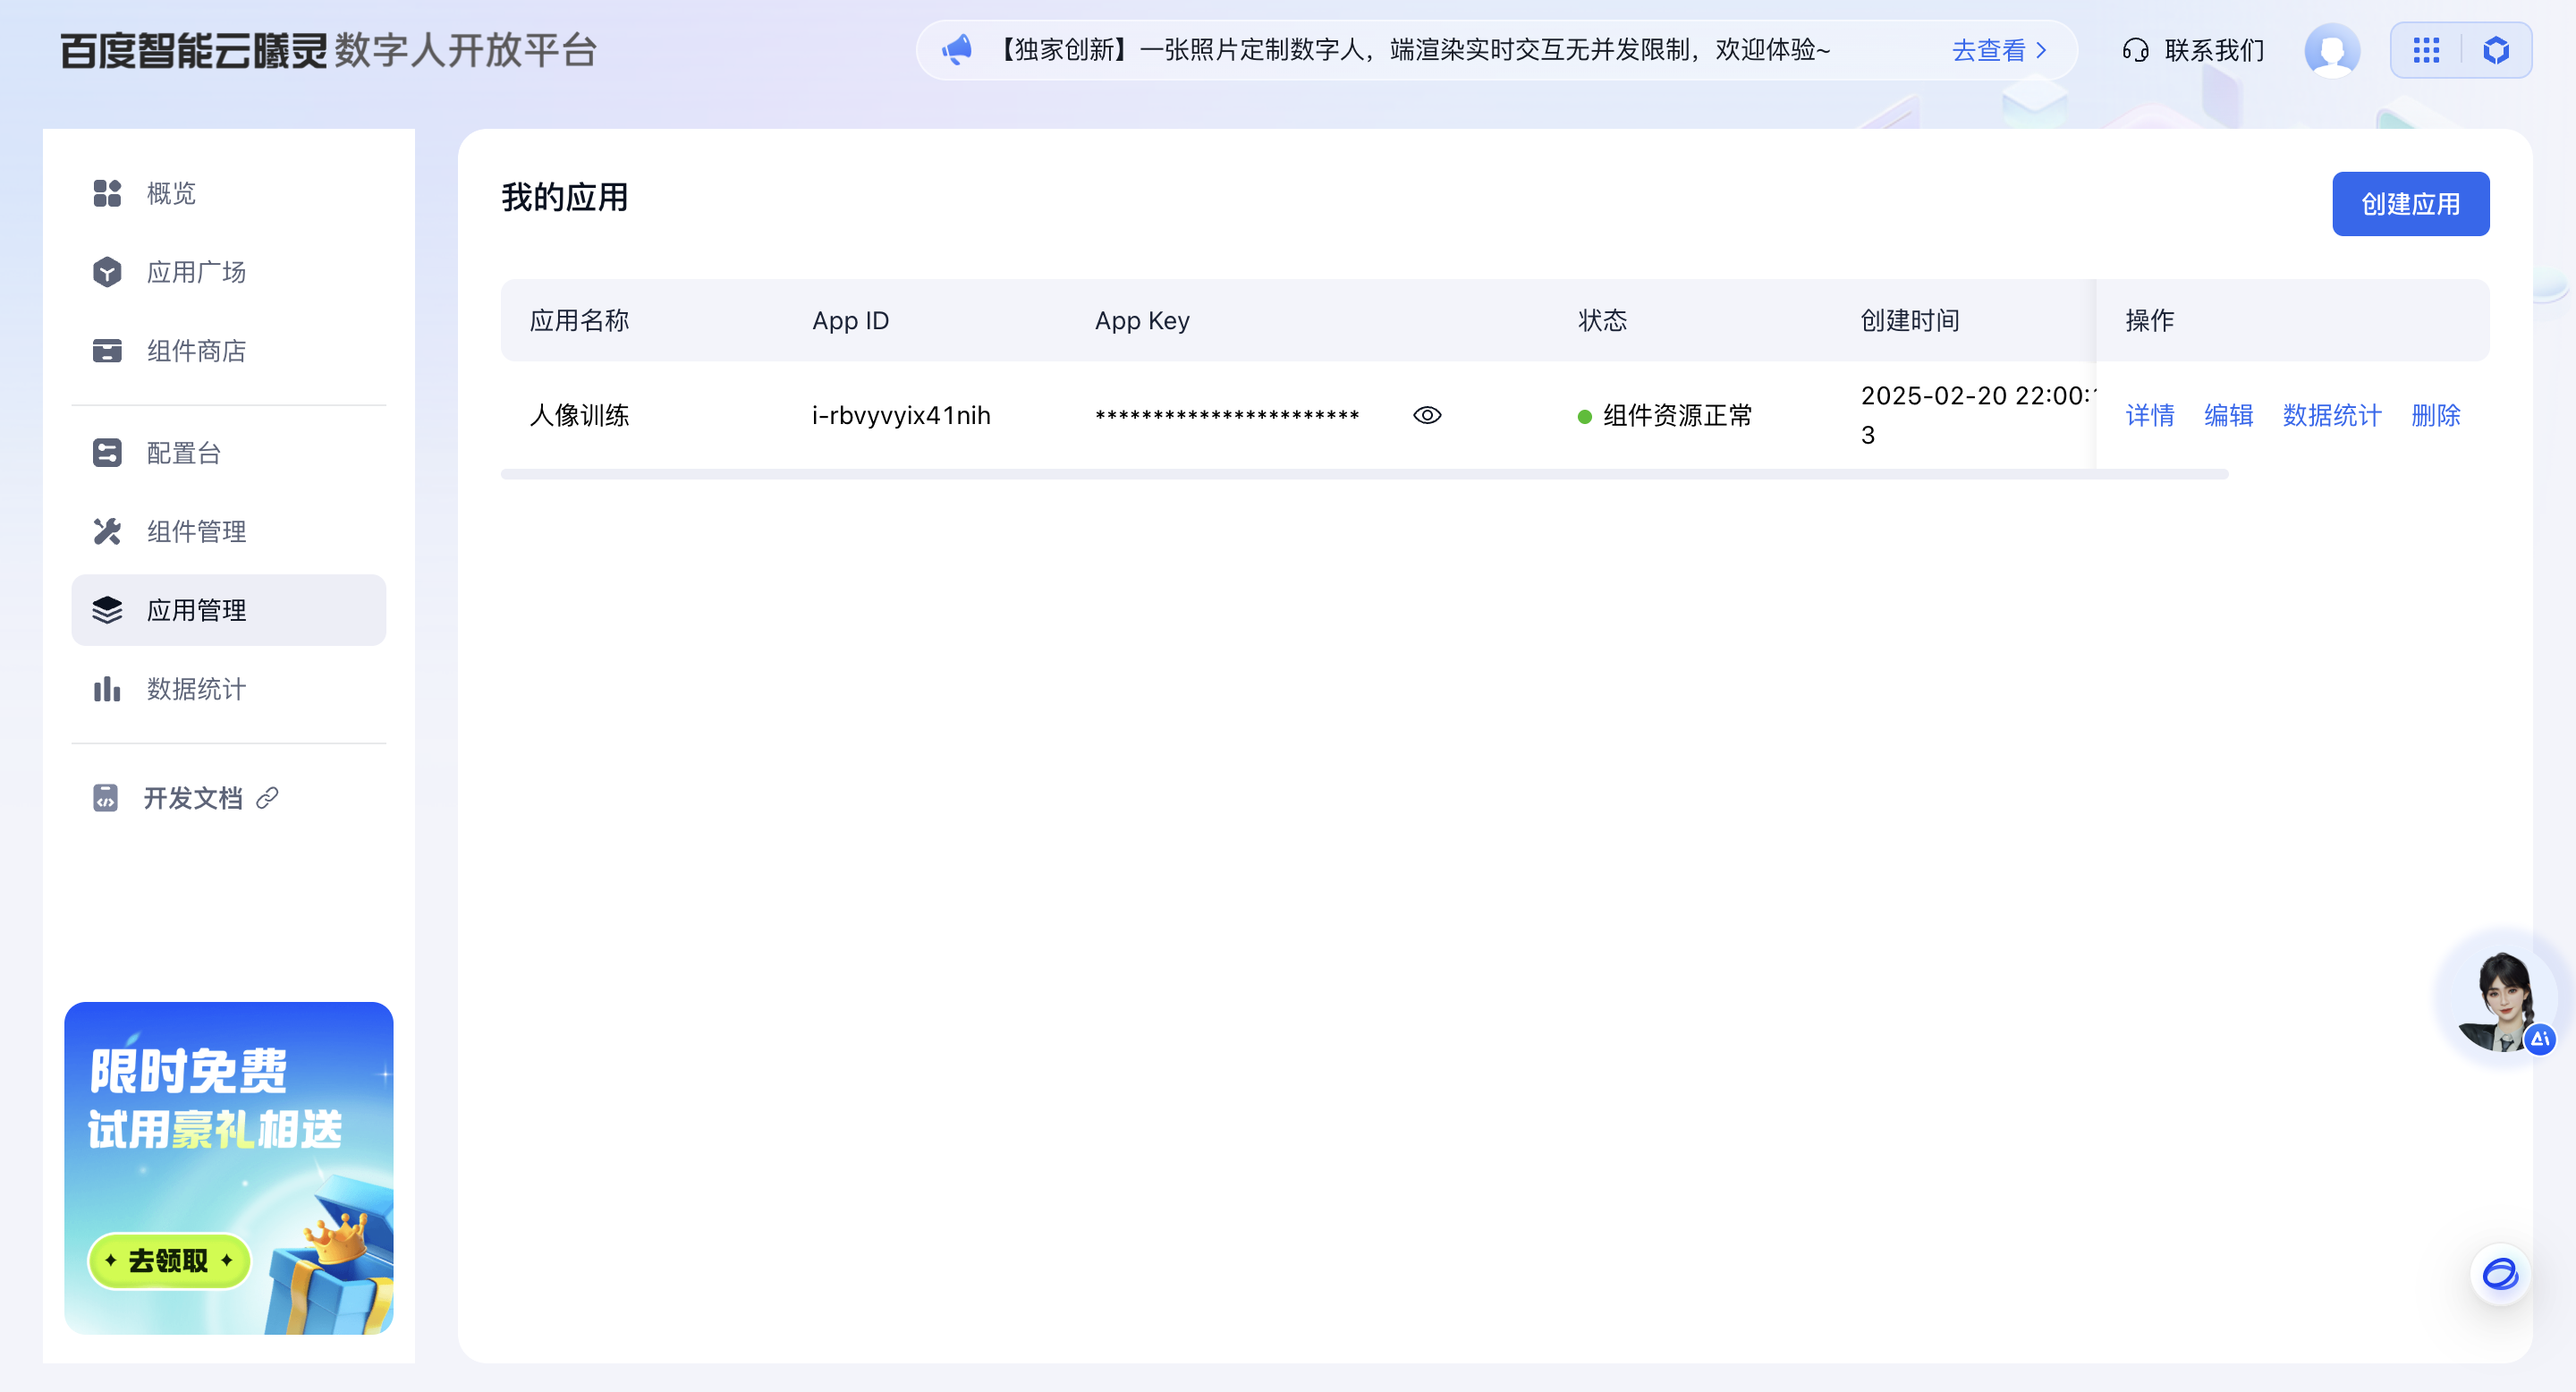Click the 操作 column header
Screen dimensions: 2576x1392
click(2150, 320)
